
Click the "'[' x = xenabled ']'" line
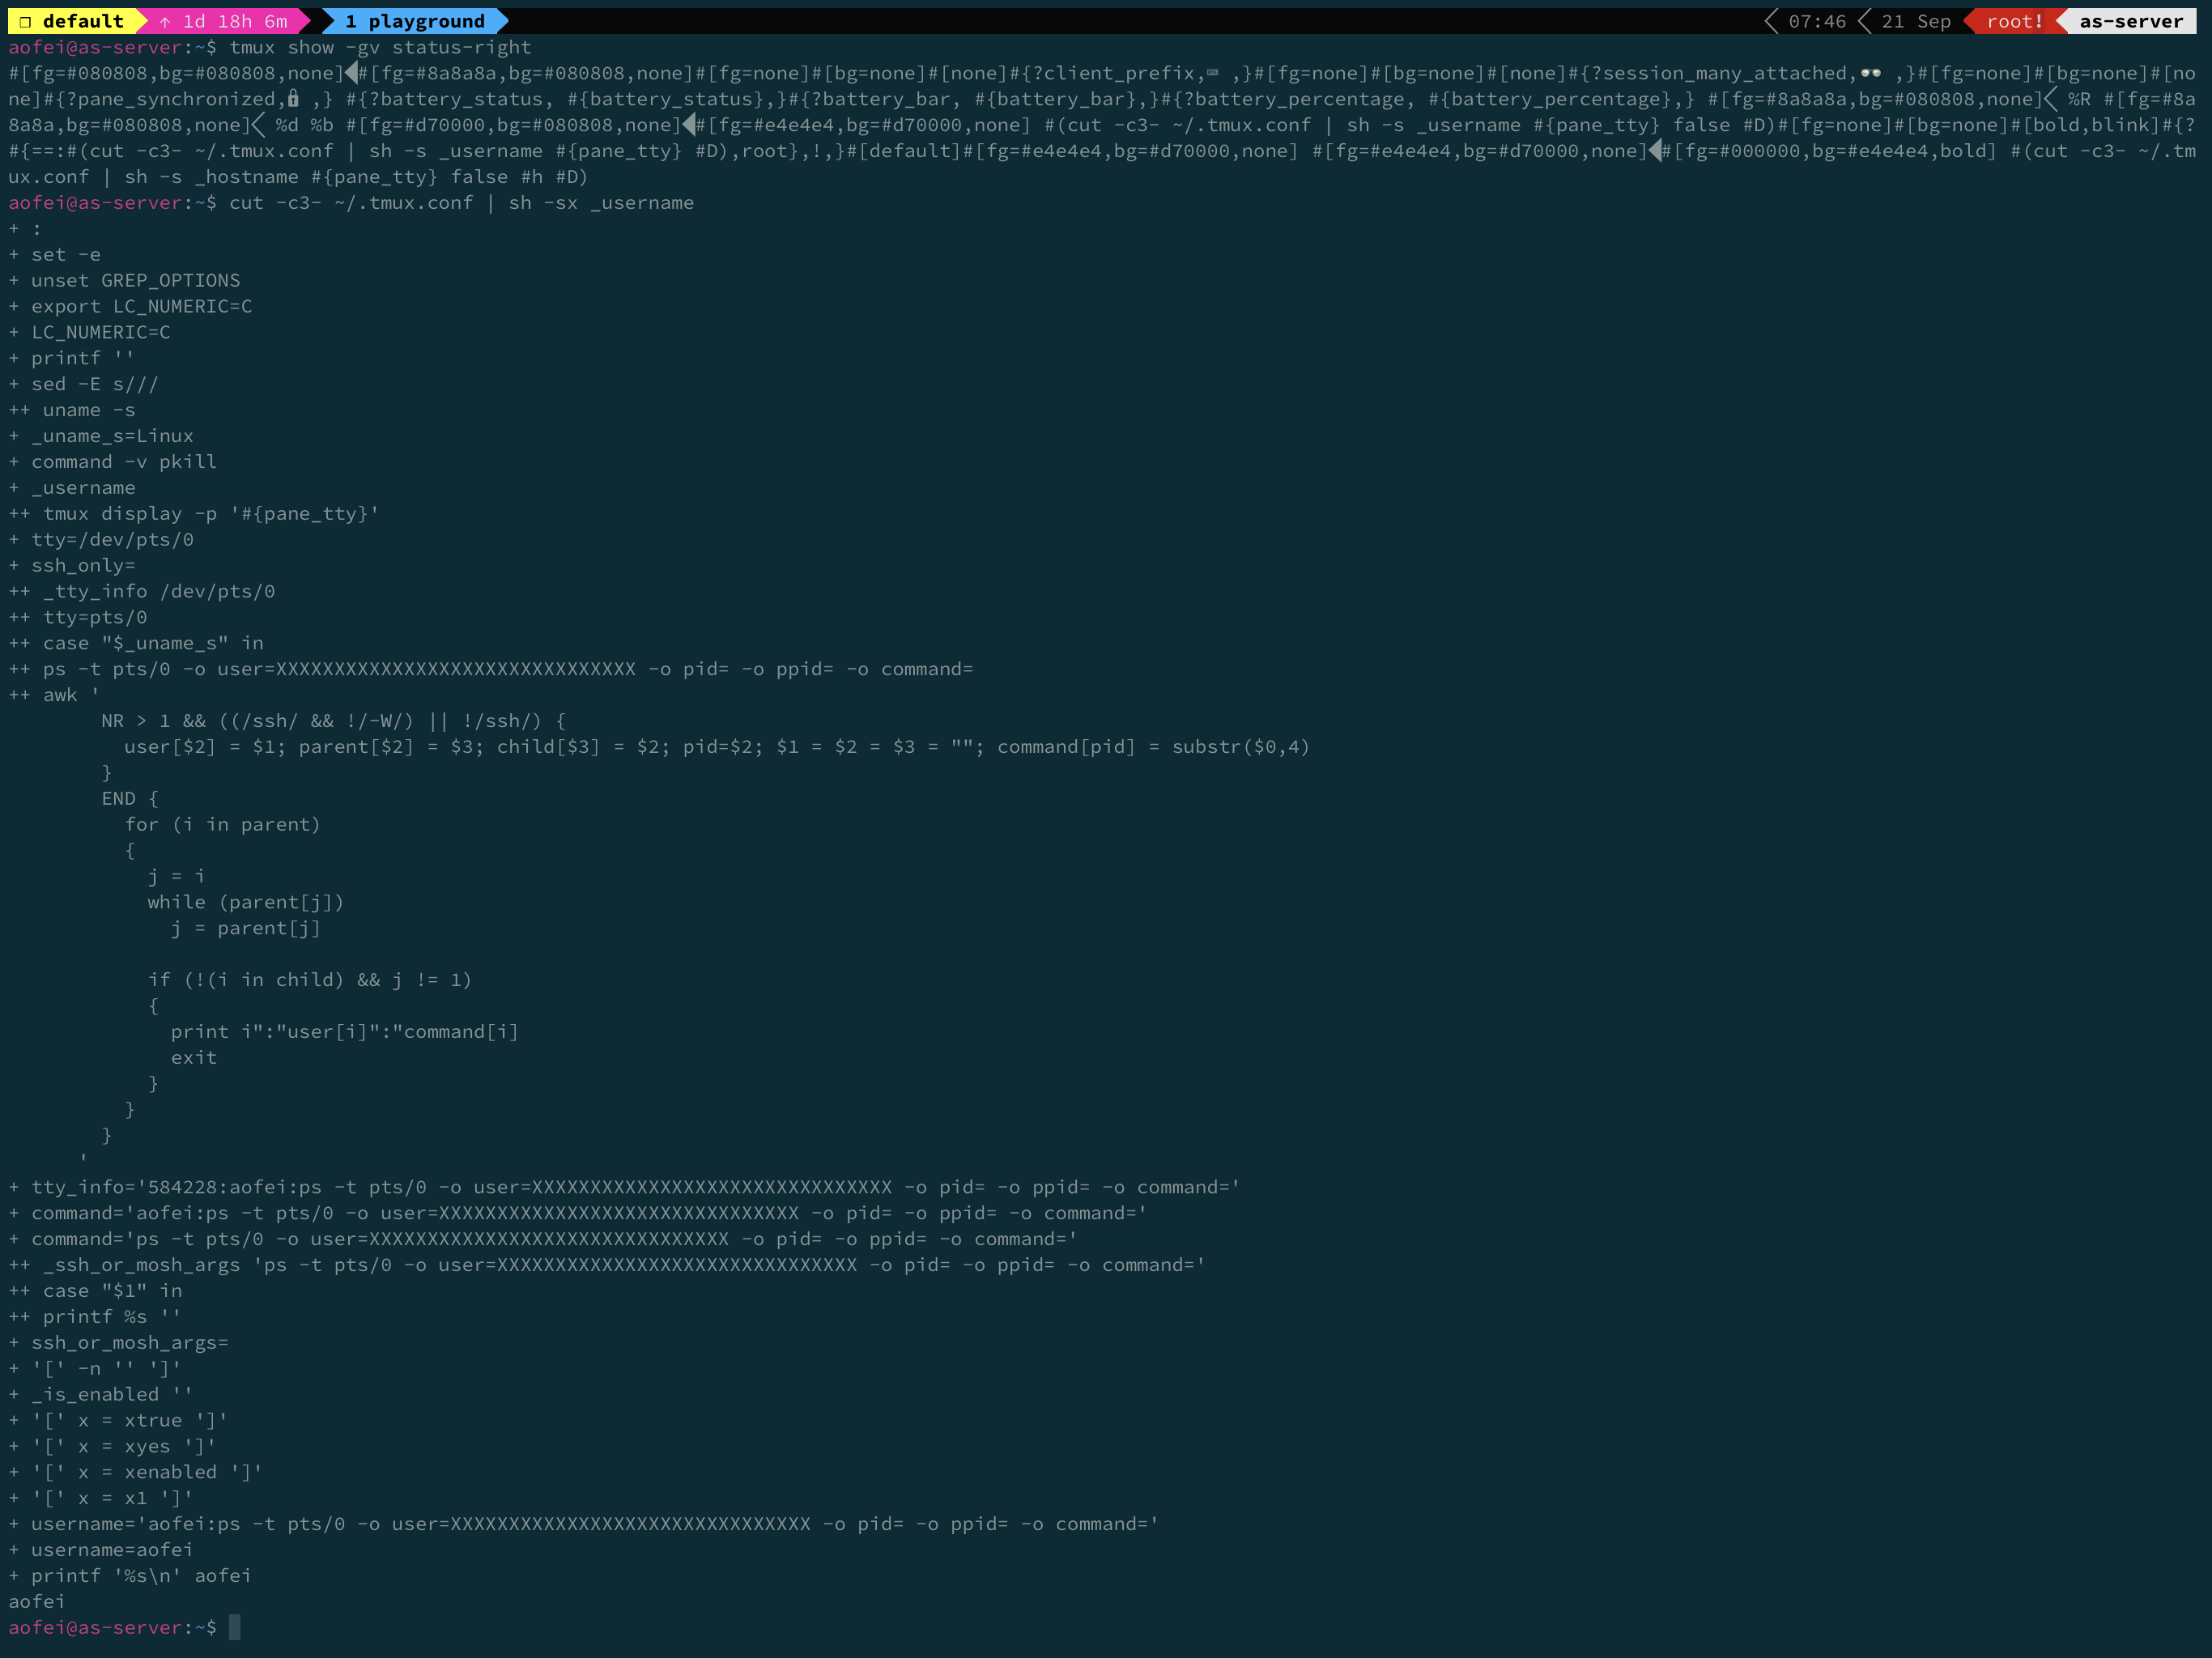[136, 1473]
